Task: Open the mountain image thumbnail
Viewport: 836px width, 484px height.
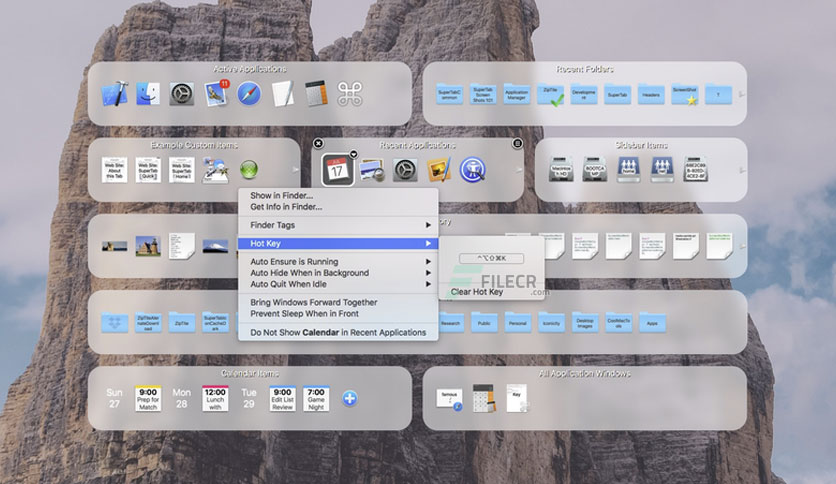Action: (x=215, y=246)
